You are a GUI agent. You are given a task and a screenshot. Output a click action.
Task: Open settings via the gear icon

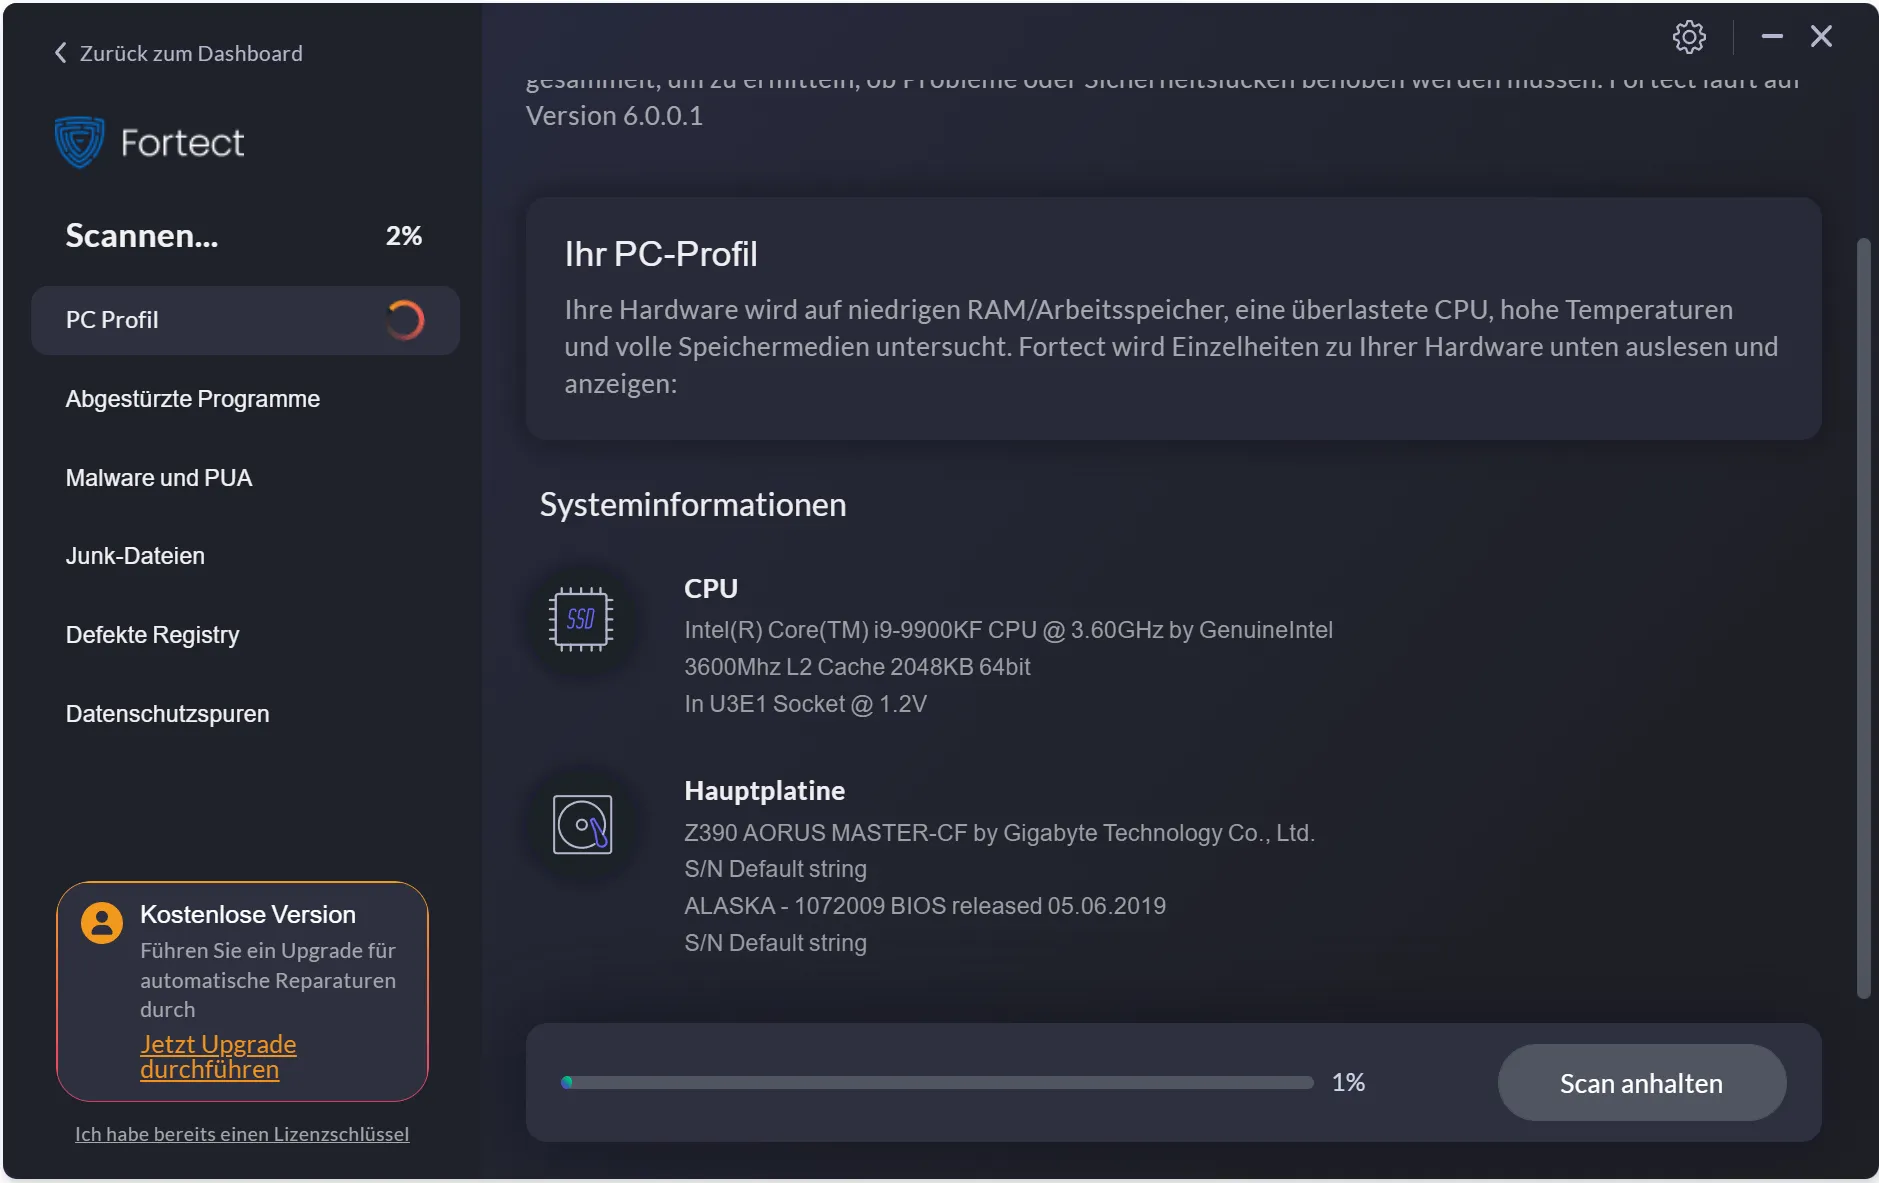tap(1689, 37)
